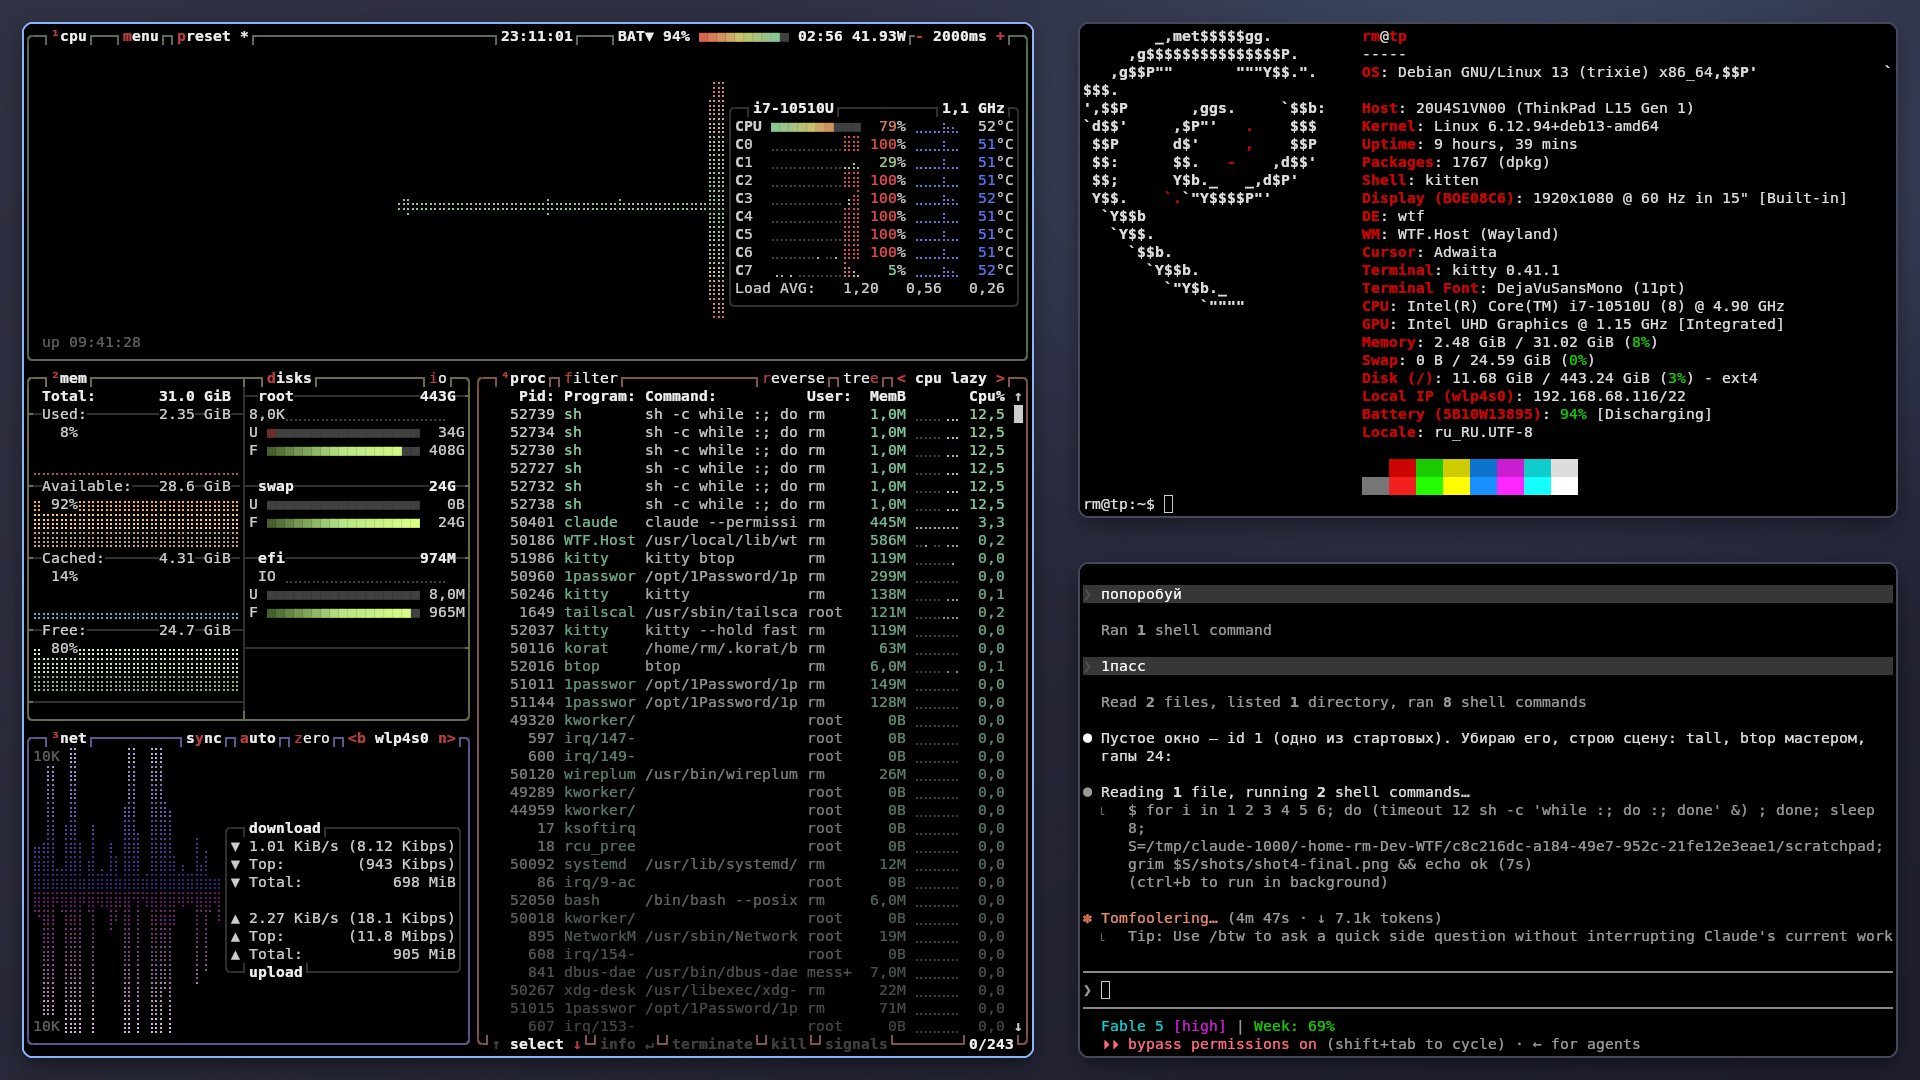Select process 50120 wireplum
Screen dimensions: 1920x1080
tap(757, 775)
